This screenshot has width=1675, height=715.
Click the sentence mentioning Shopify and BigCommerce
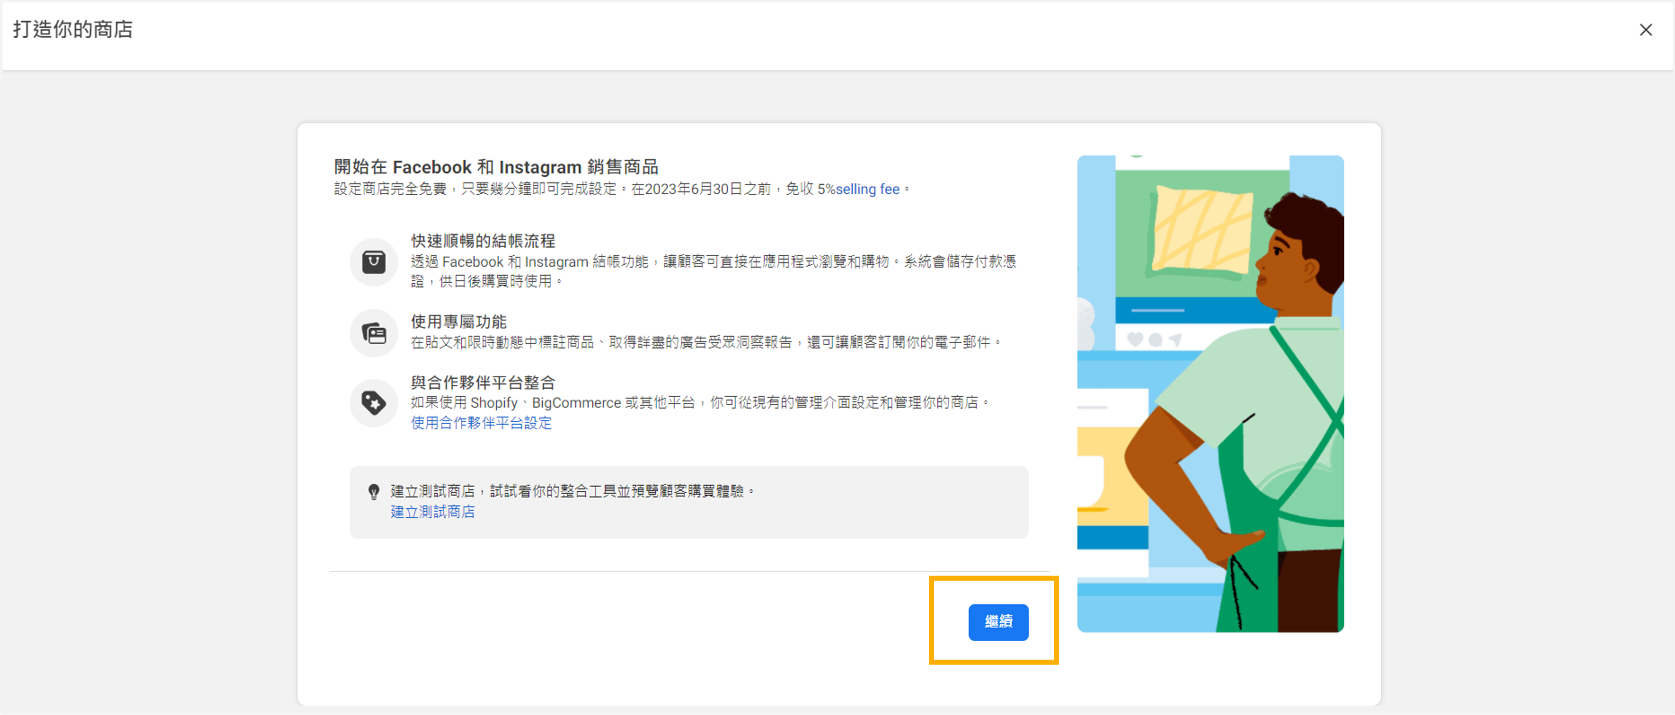(700, 403)
